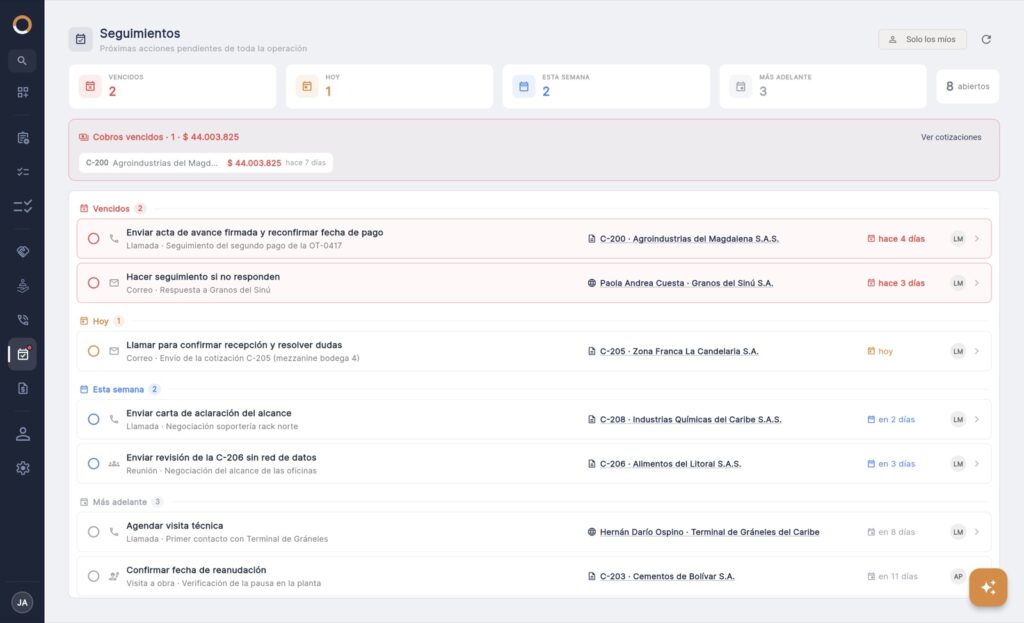Complete 'Llamar para confirmar recepción' task circle
The height and width of the screenshot is (623, 1024).
[x=93, y=351]
